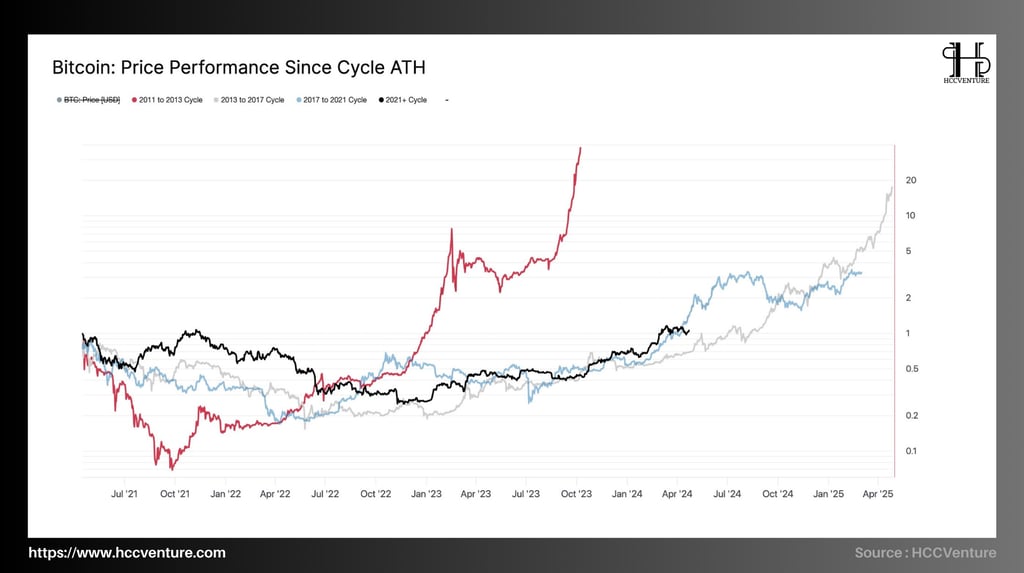Click the black 2021+ Cycle legend dot
This screenshot has height=573, width=1024.
(x=381, y=100)
